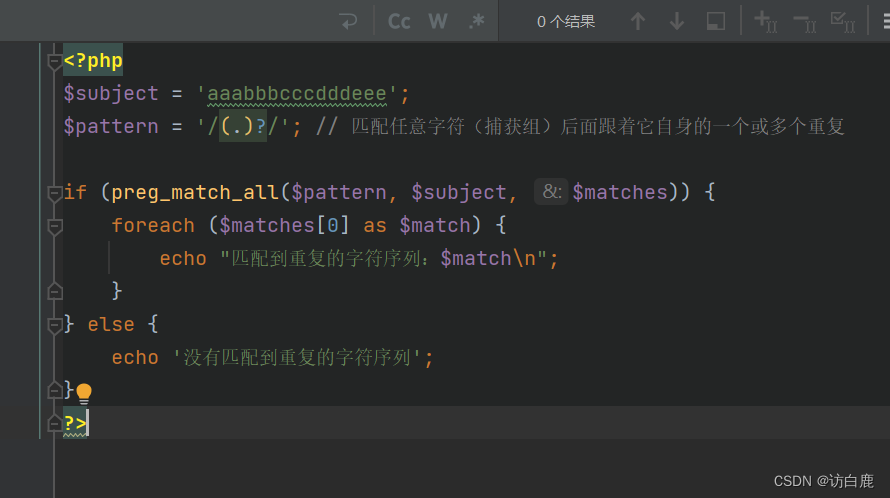Click the Chinese comment after the pattern
This screenshot has height=498, width=890.
click(580, 127)
